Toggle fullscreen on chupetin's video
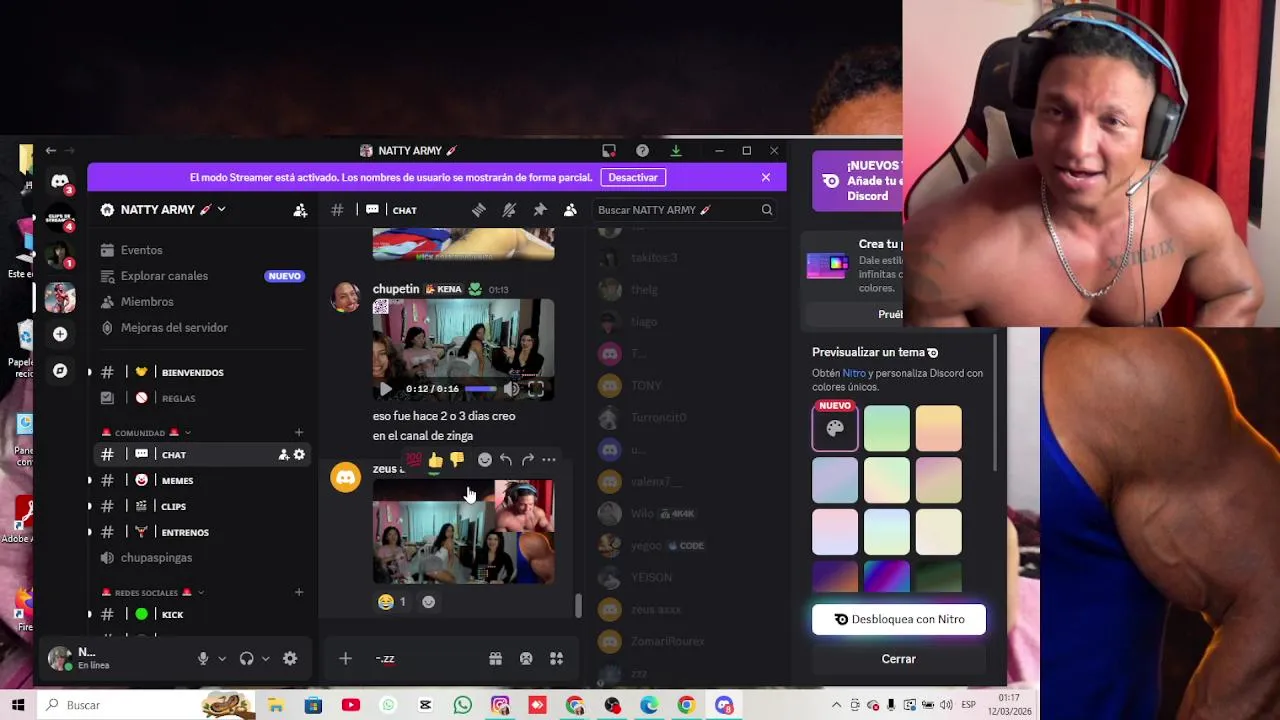This screenshot has width=1280, height=720. (536, 389)
